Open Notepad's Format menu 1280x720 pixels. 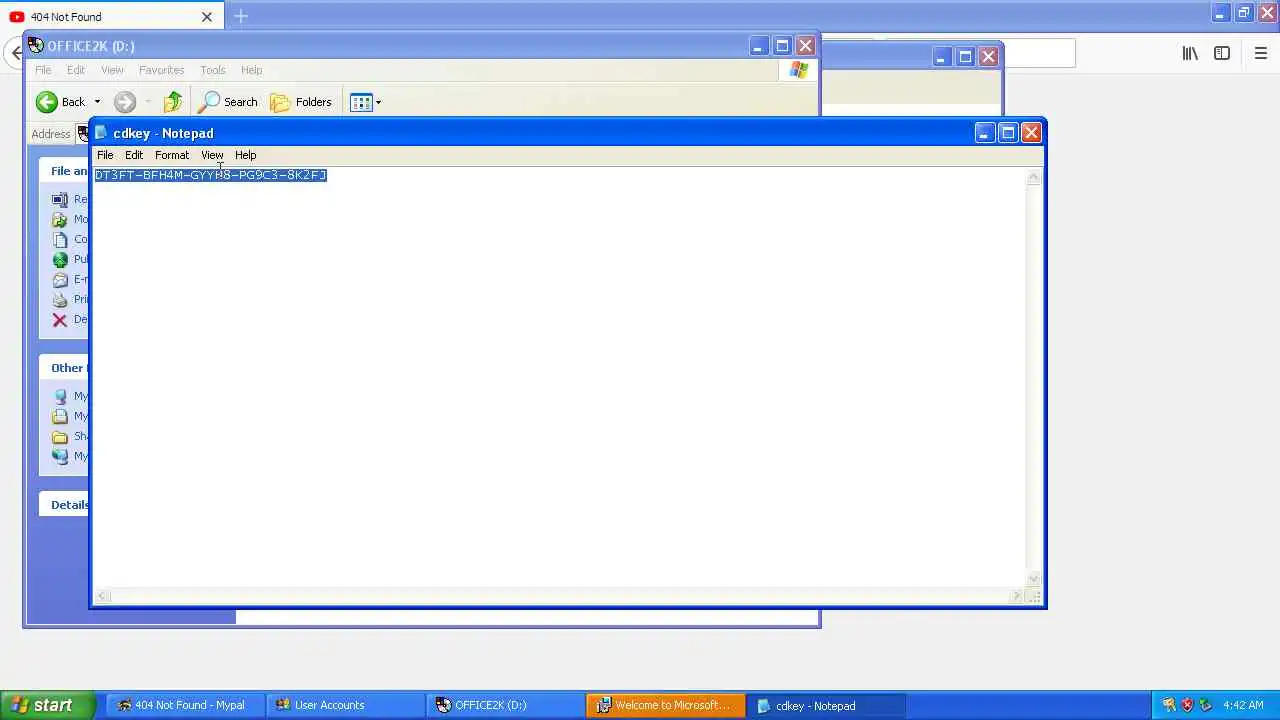172,155
